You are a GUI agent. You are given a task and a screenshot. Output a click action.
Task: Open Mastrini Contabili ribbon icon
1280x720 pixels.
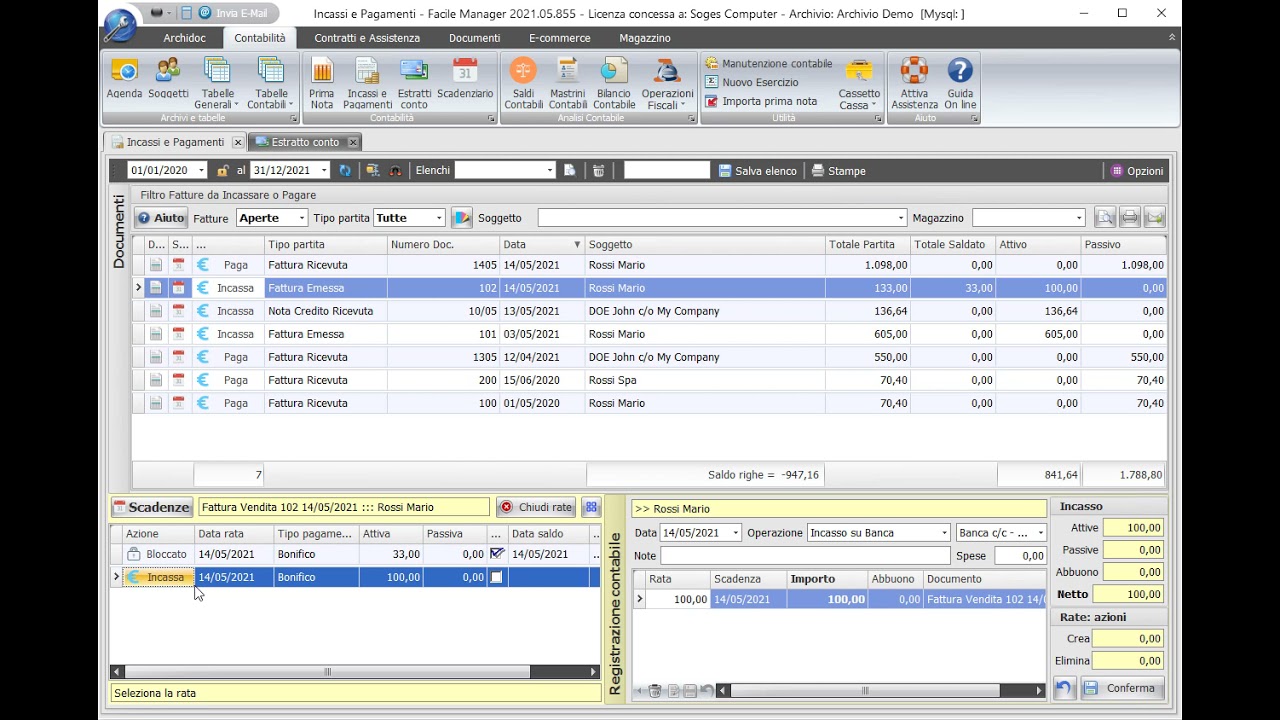tap(568, 84)
